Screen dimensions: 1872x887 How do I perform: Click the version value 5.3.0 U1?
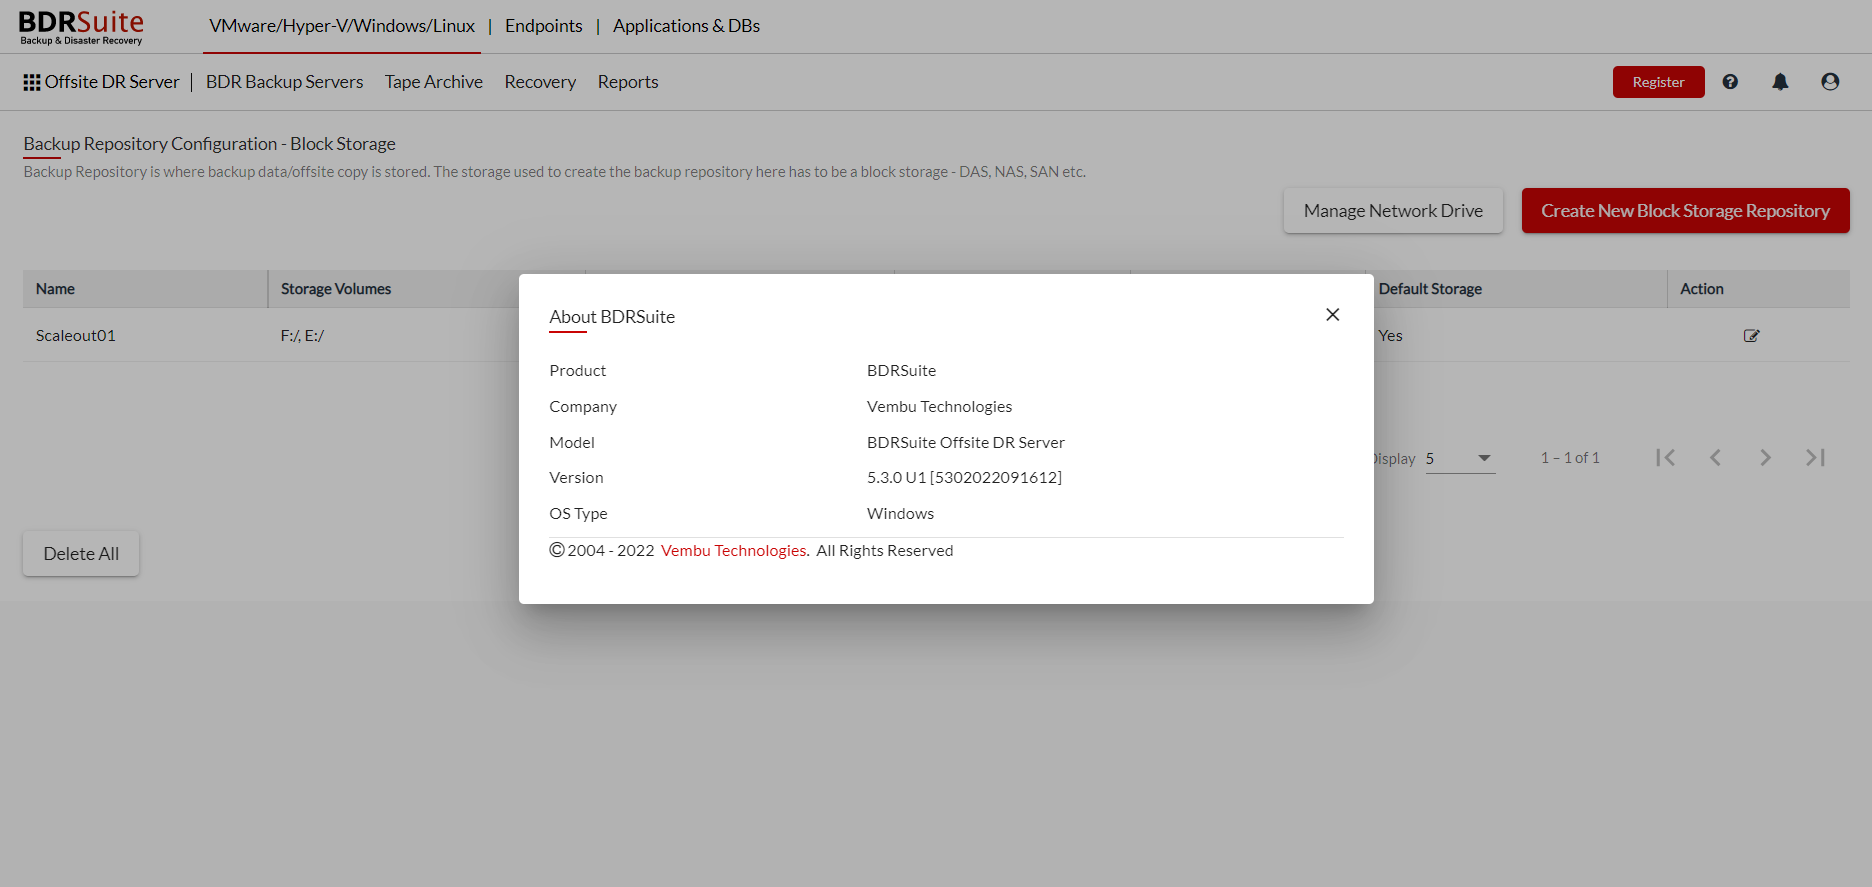964,478
